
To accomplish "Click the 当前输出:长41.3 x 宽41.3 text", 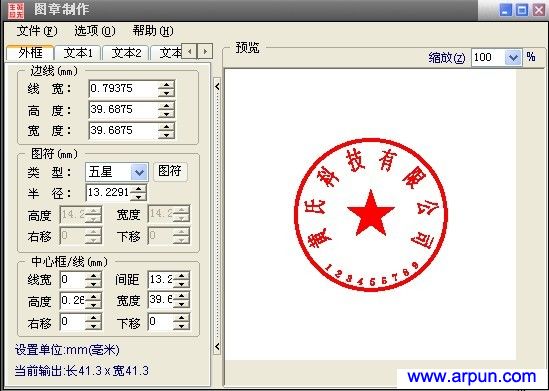I will click(x=82, y=371).
